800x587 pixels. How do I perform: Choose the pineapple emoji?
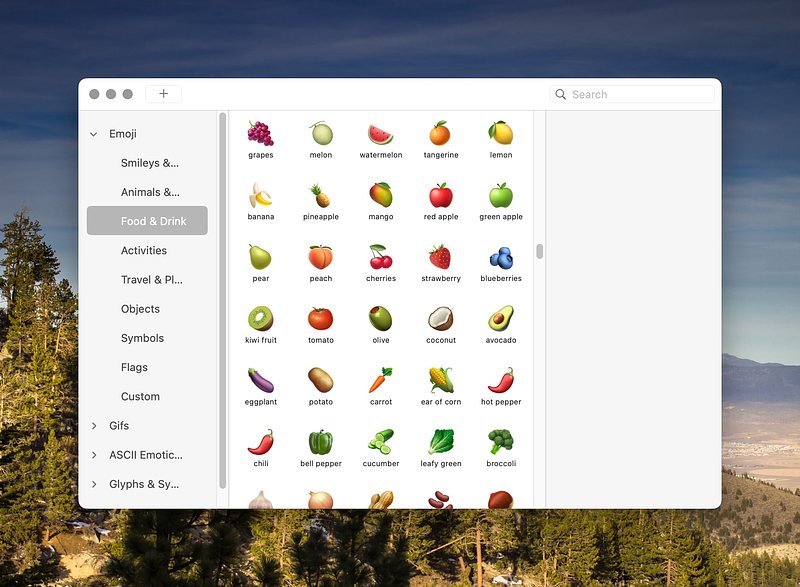pyautogui.click(x=321, y=195)
